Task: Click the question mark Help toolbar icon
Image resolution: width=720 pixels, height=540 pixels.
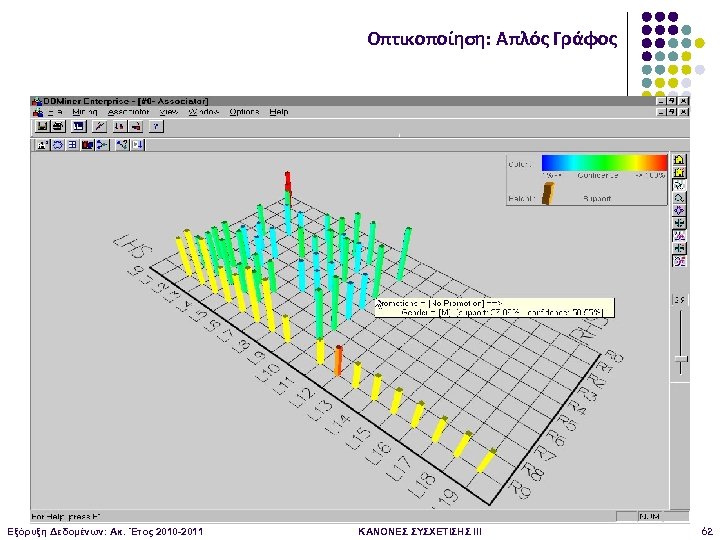Action: pyautogui.click(x=156, y=126)
